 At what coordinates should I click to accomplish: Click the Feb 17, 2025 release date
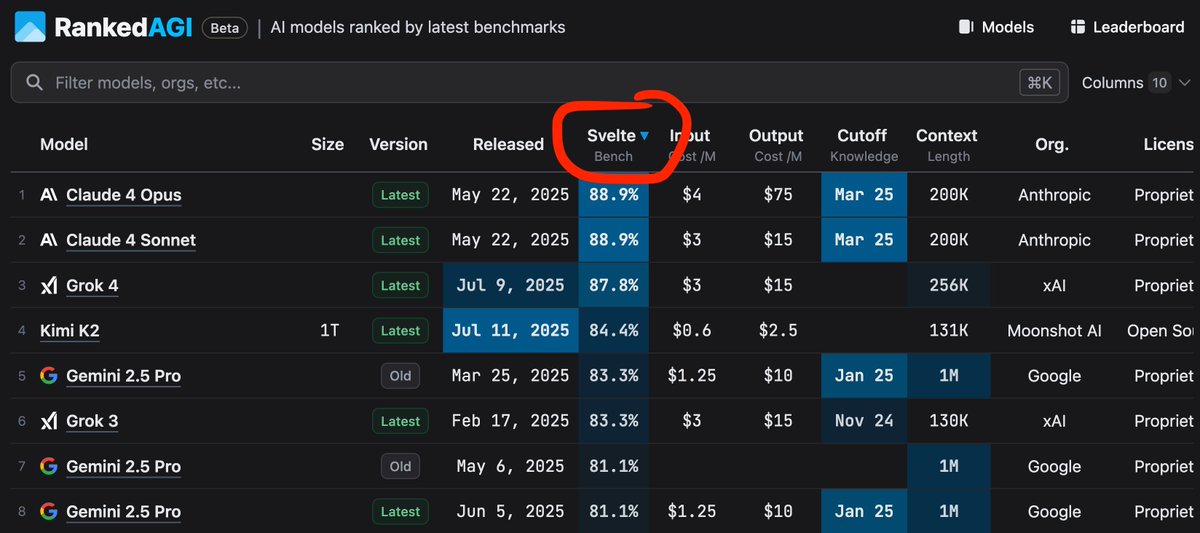coord(510,421)
